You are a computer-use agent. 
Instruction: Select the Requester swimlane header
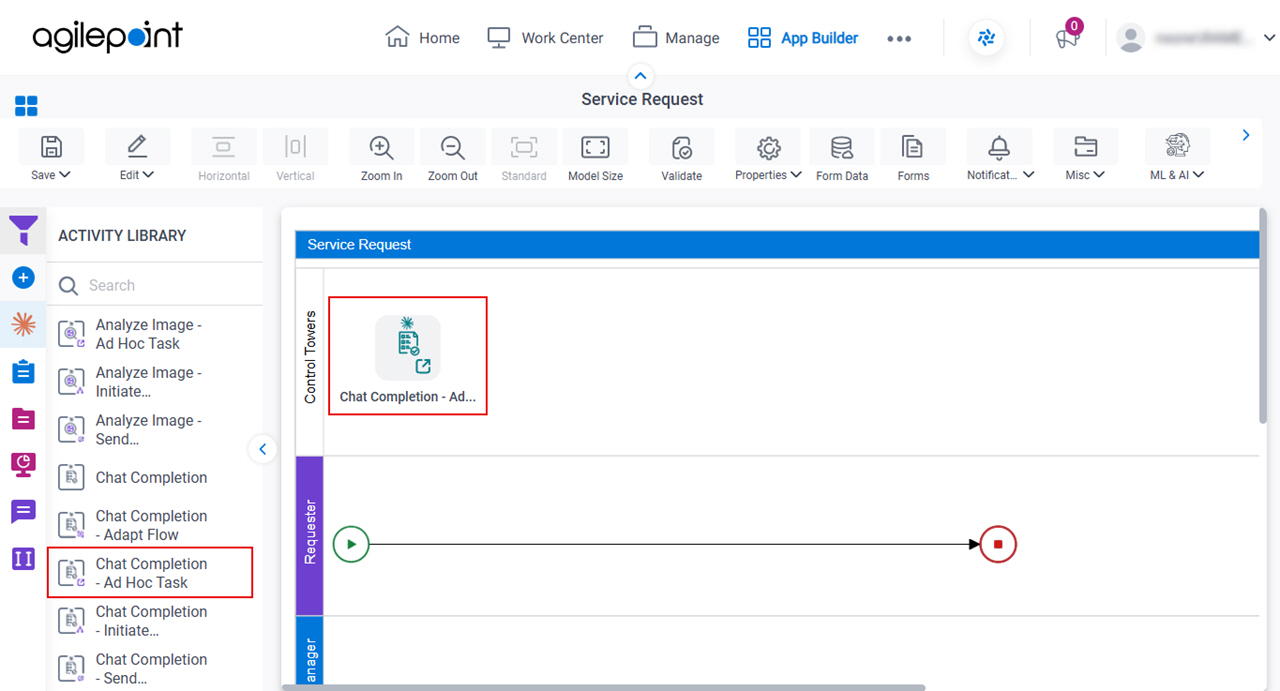[x=310, y=535]
